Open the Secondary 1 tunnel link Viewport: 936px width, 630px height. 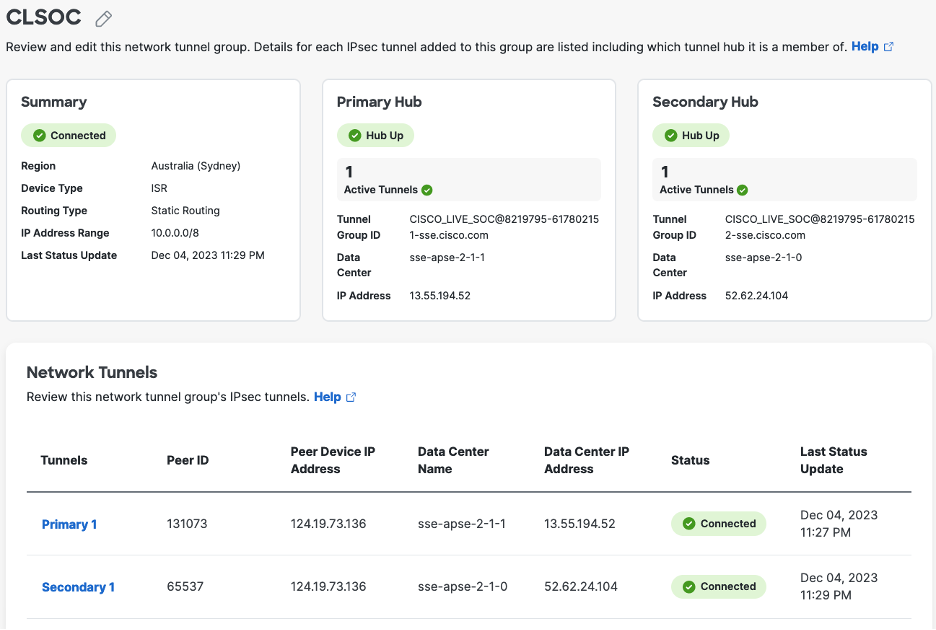(x=78, y=587)
